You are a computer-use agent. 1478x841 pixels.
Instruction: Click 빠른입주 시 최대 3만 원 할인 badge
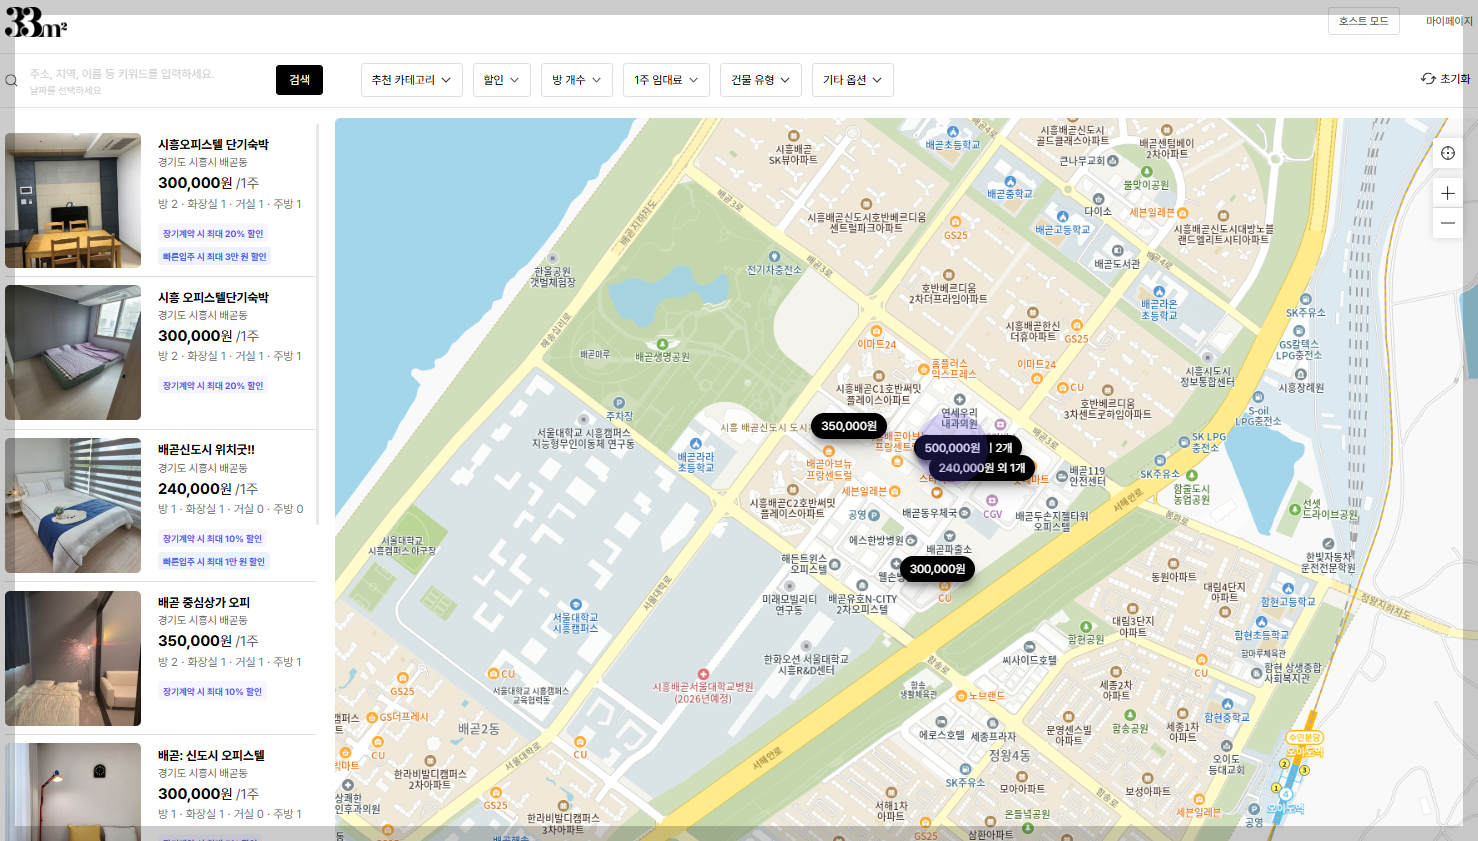point(214,257)
